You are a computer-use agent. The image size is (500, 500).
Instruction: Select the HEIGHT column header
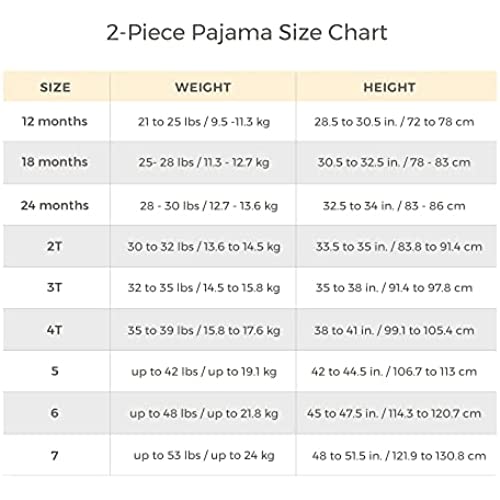pyautogui.click(x=389, y=87)
